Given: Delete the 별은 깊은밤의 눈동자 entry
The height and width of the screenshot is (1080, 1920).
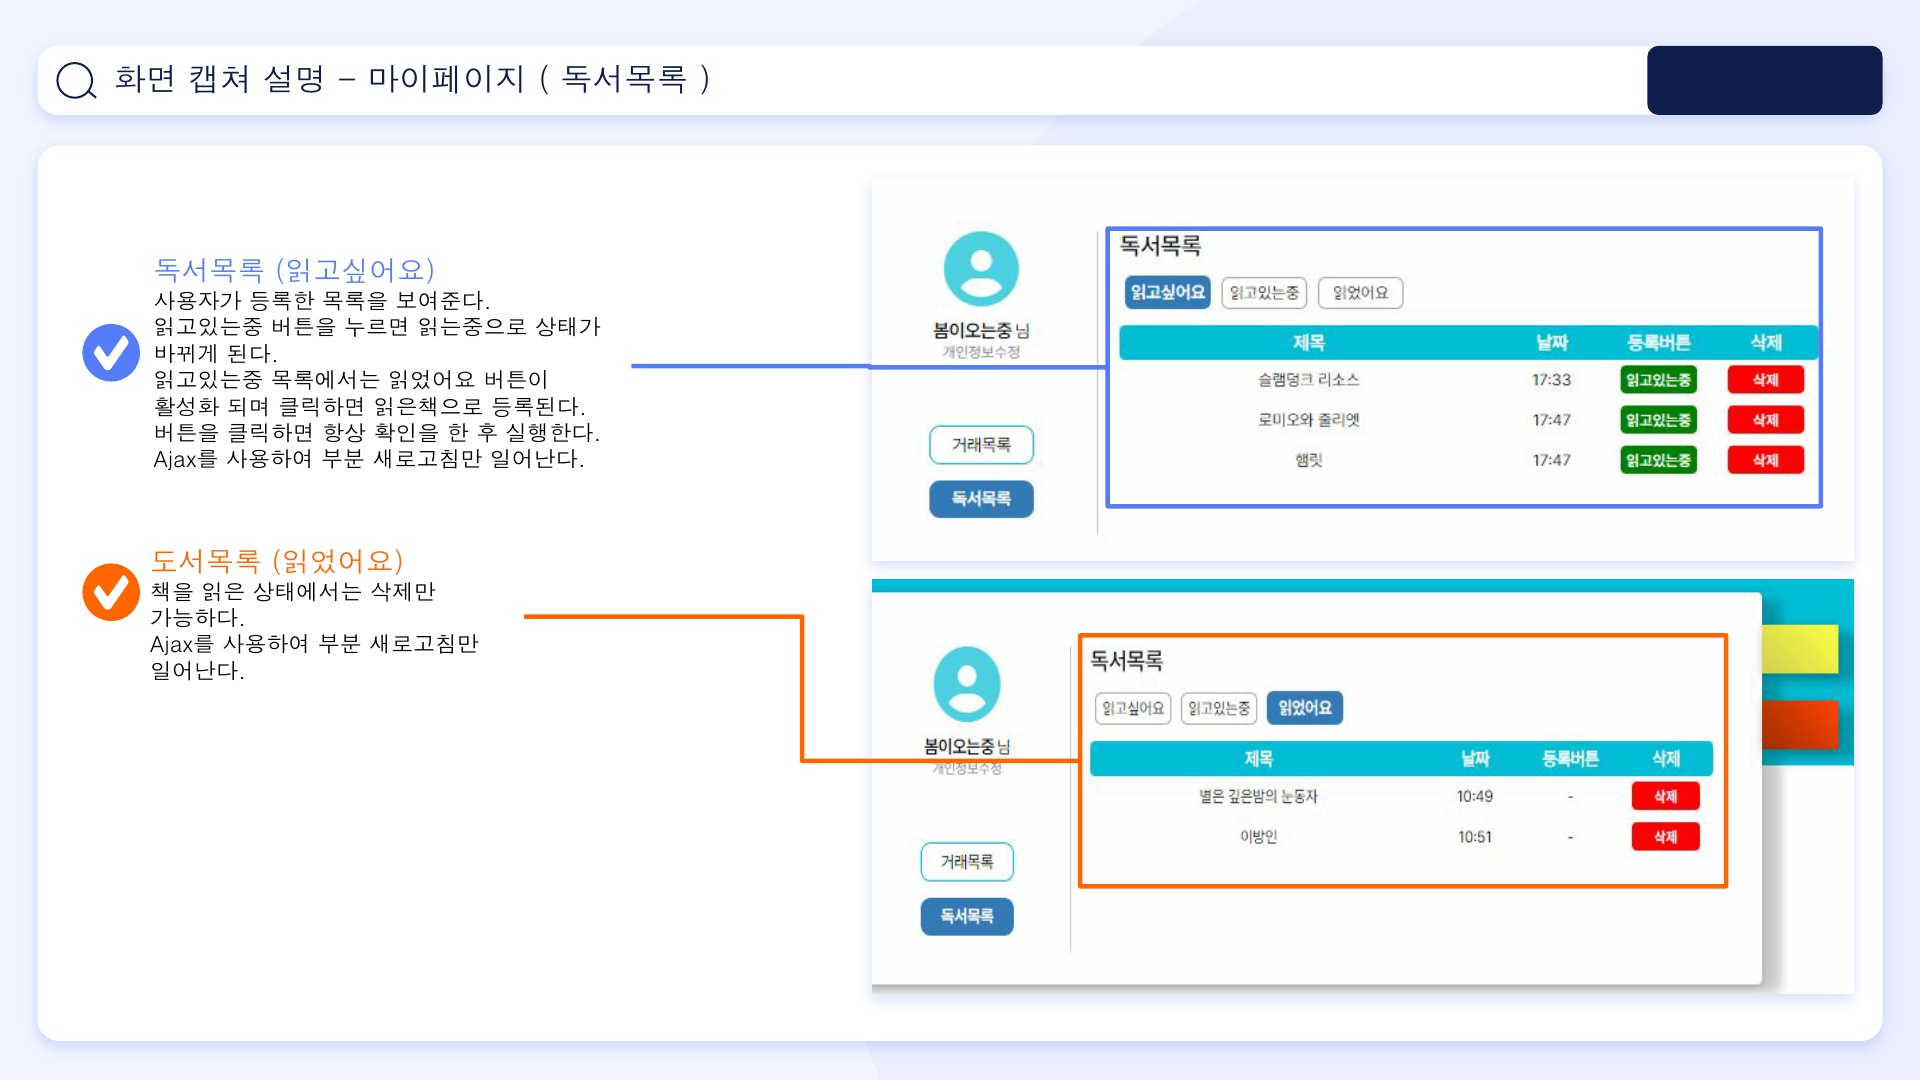Looking at the screenshot, I should point(1665,796).
